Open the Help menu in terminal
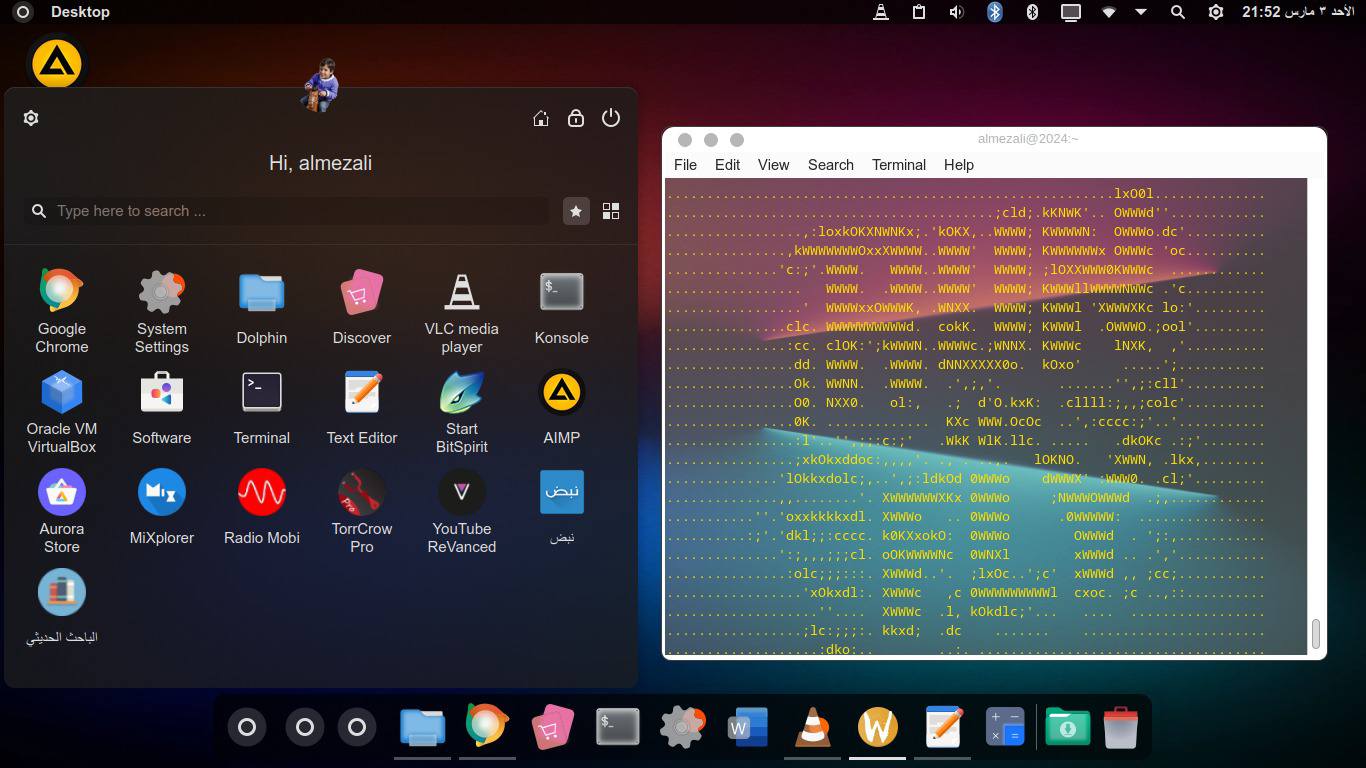Screen dimensions: 1366x768 (959, 165)
